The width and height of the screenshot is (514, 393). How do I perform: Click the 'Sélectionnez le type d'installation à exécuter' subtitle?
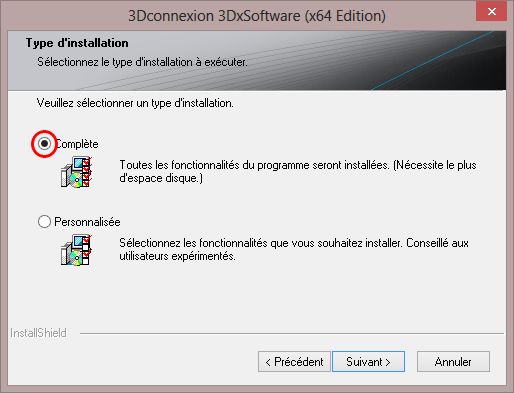142,62
